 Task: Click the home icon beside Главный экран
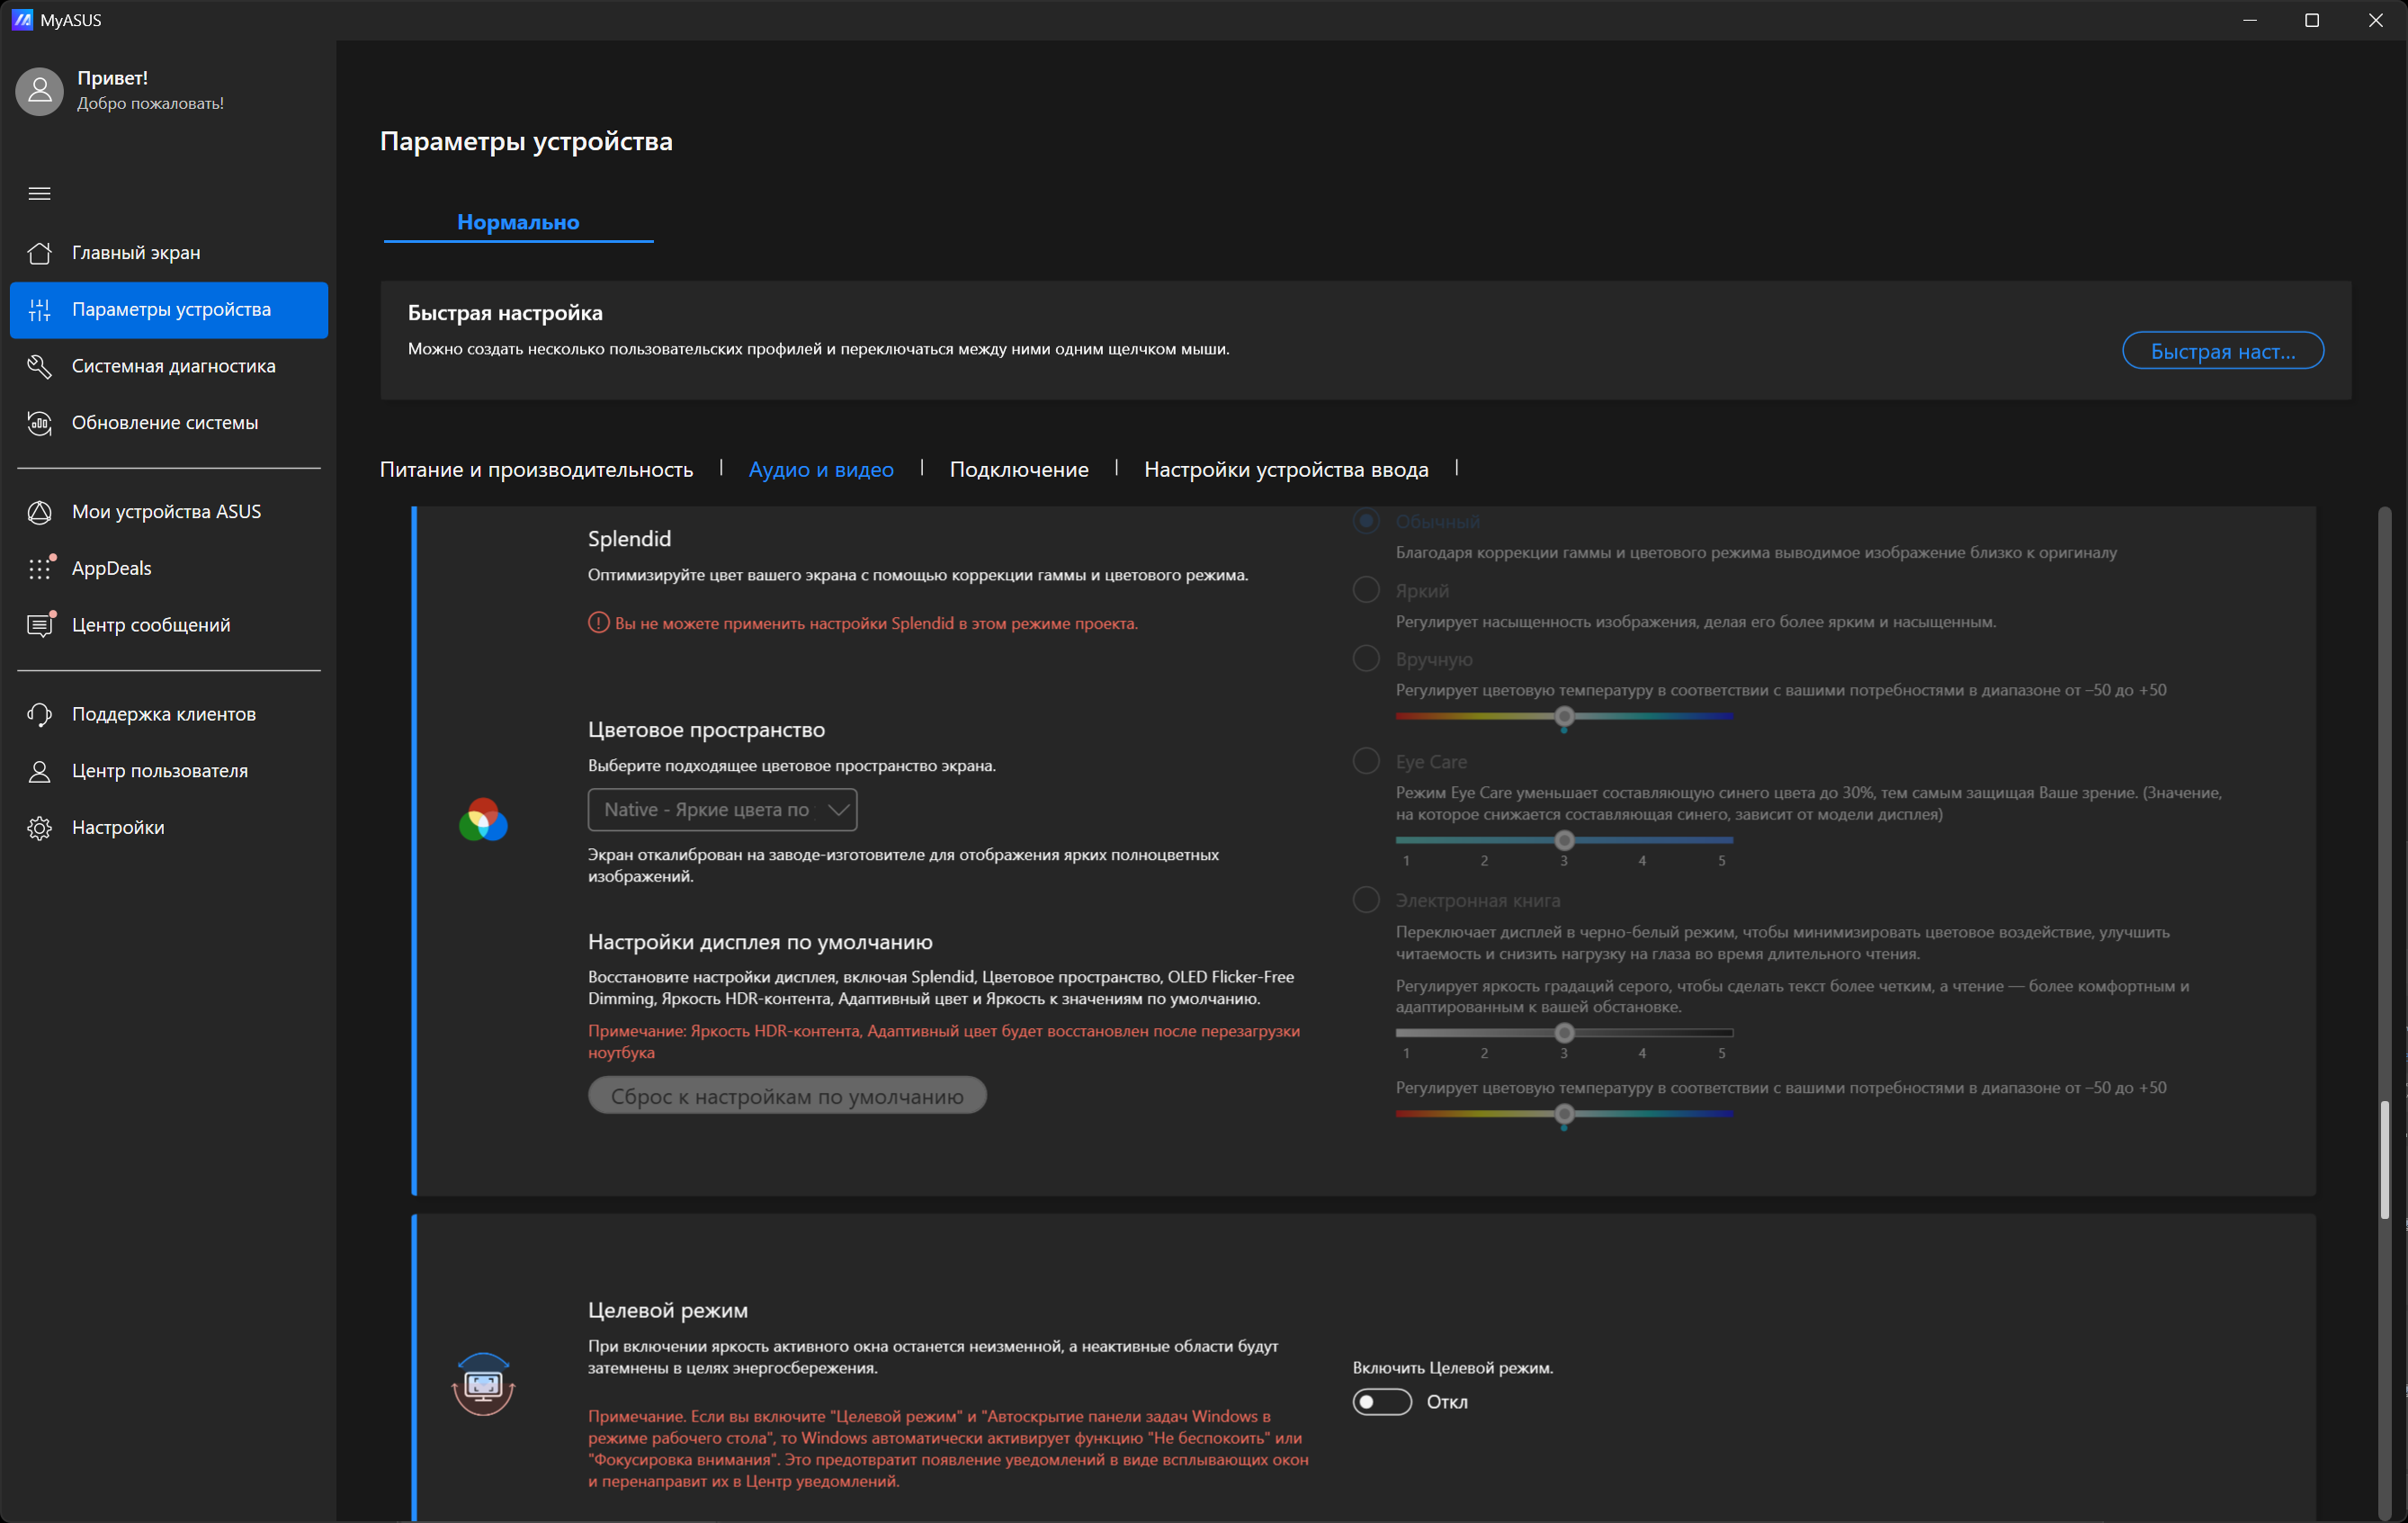(x=39, y=253)
